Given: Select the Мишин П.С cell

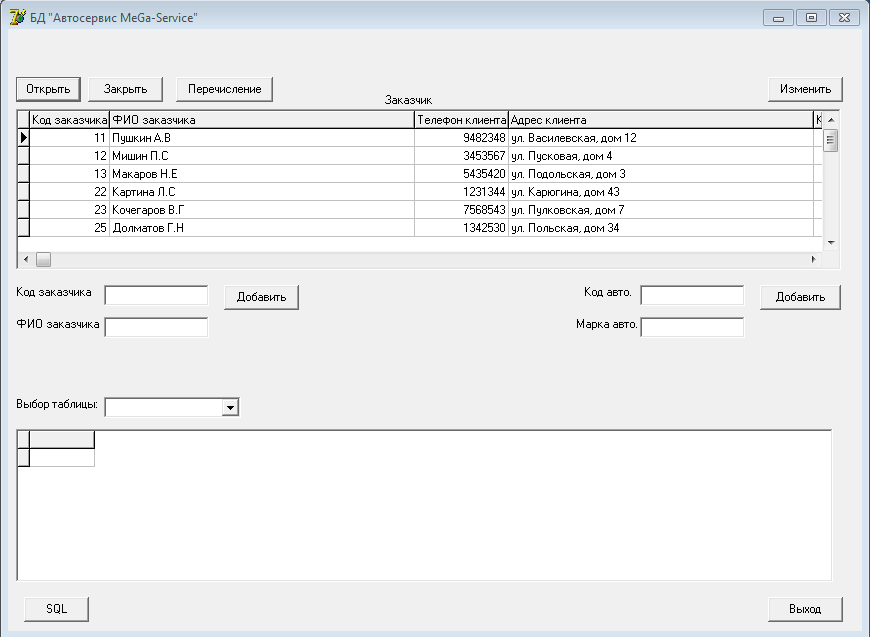Looking at the screenshot, I should click(x=262, y=156).
